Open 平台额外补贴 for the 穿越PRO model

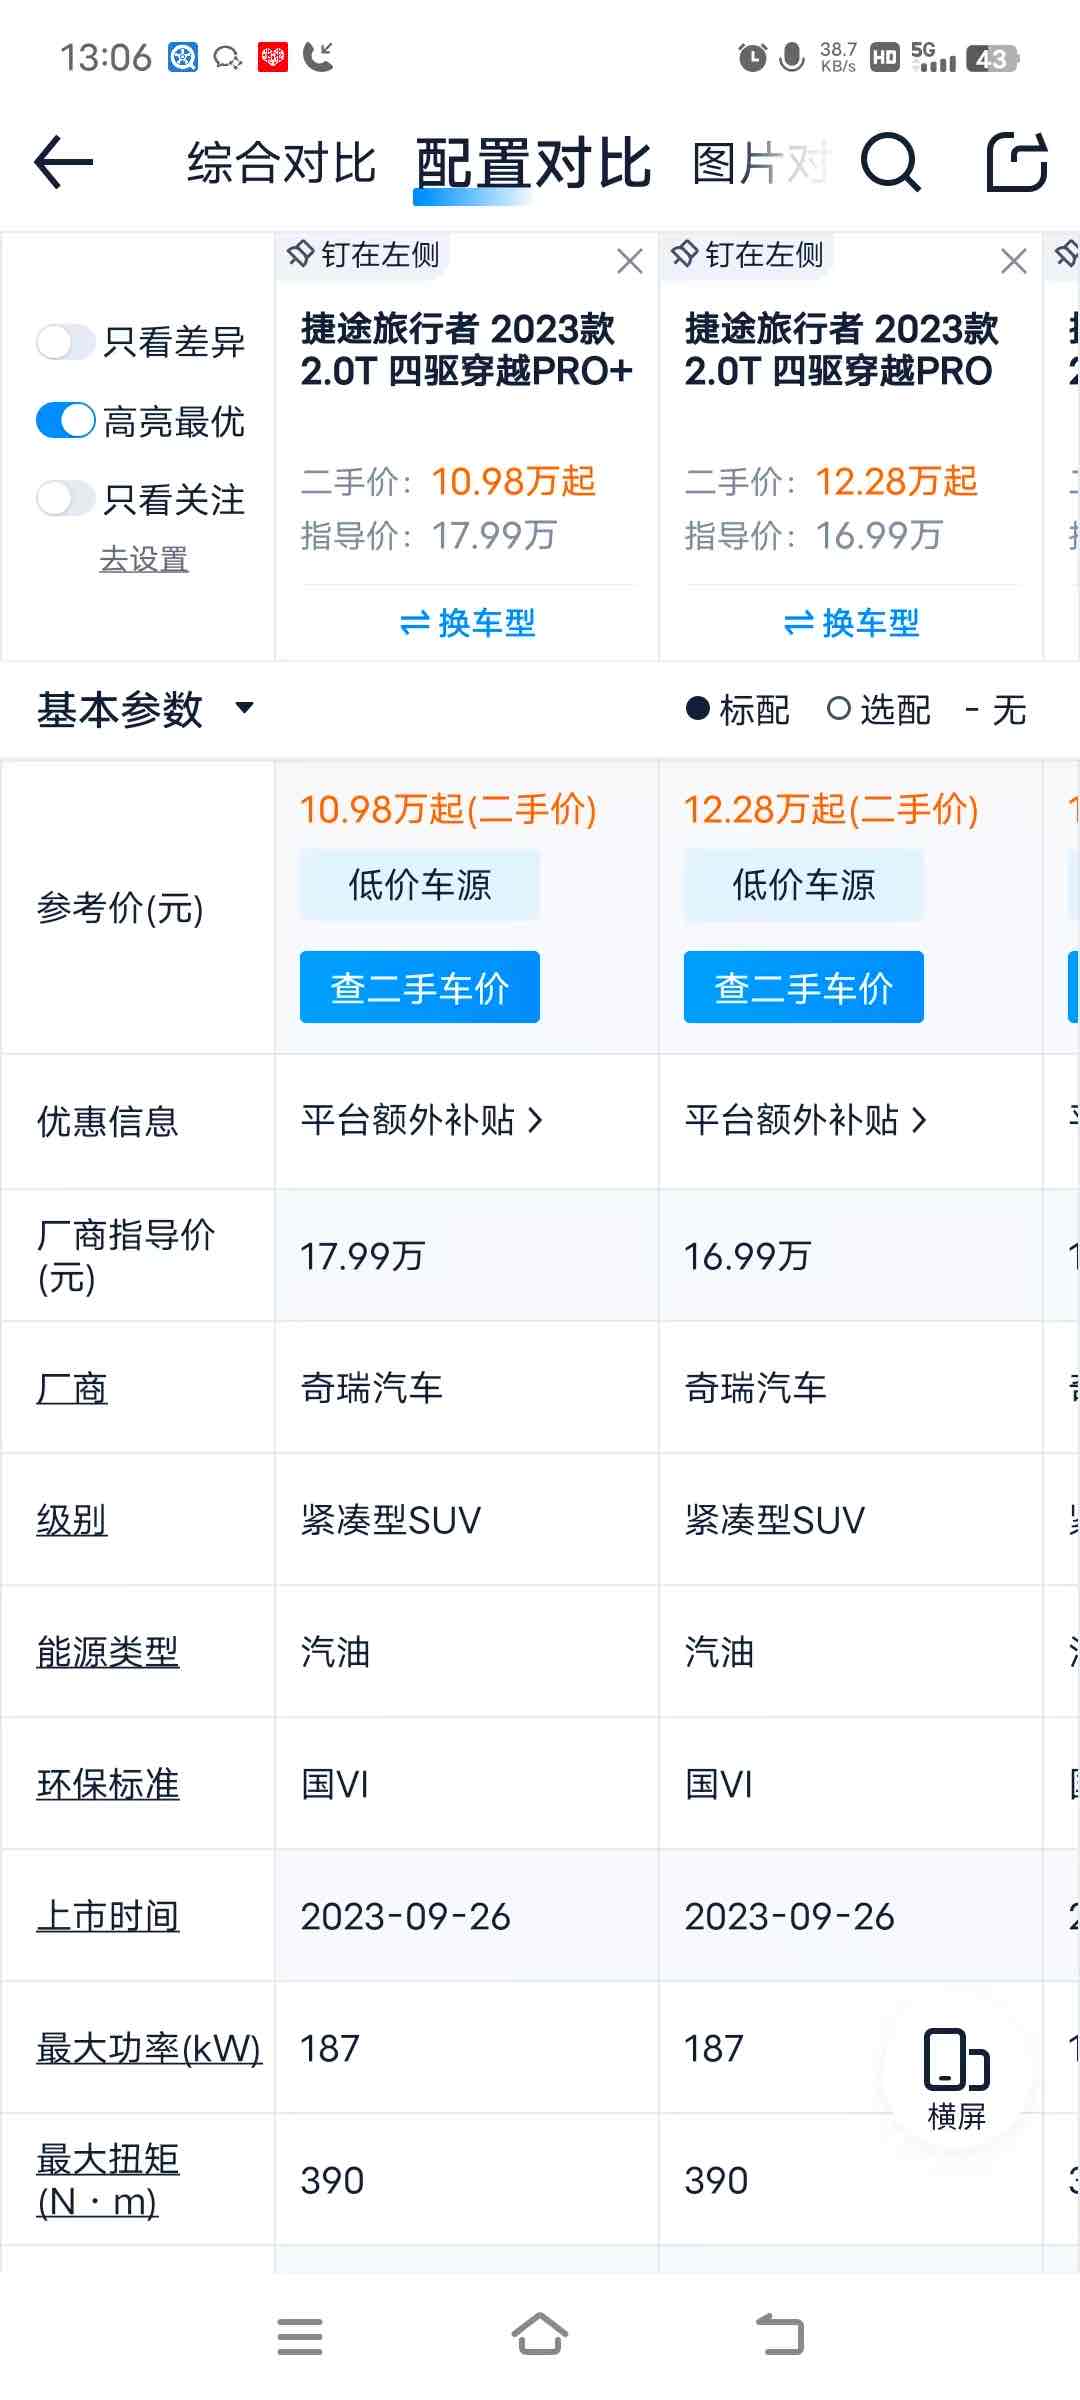805,1120
